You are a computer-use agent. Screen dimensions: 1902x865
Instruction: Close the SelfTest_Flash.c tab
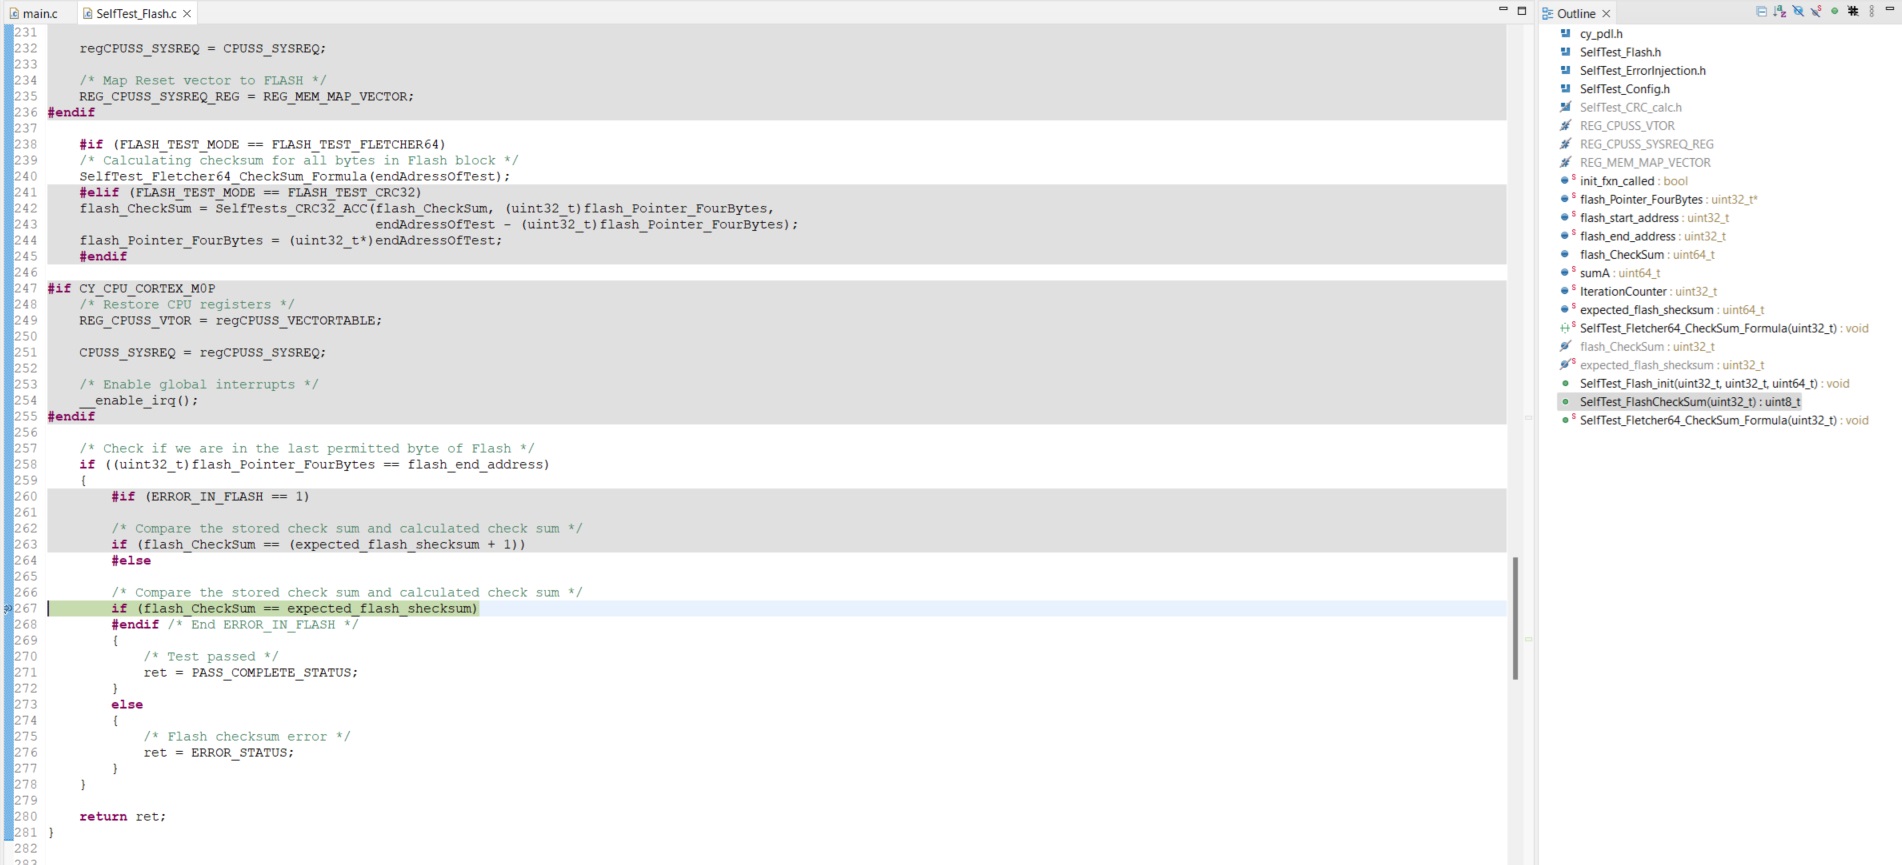187,13
